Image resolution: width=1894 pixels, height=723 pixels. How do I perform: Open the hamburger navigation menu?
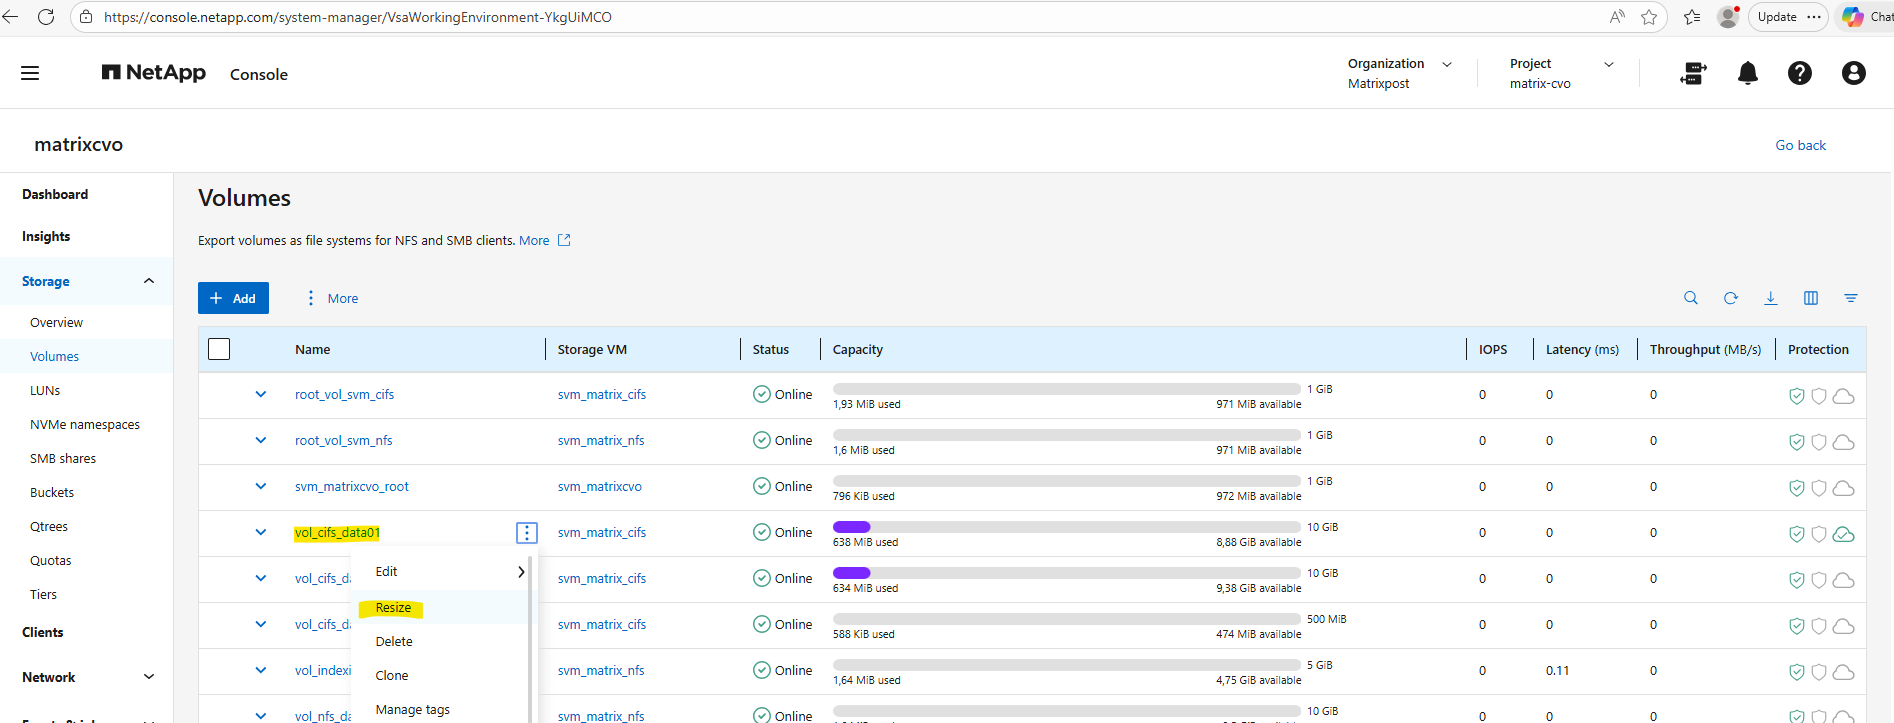[30, 73]
